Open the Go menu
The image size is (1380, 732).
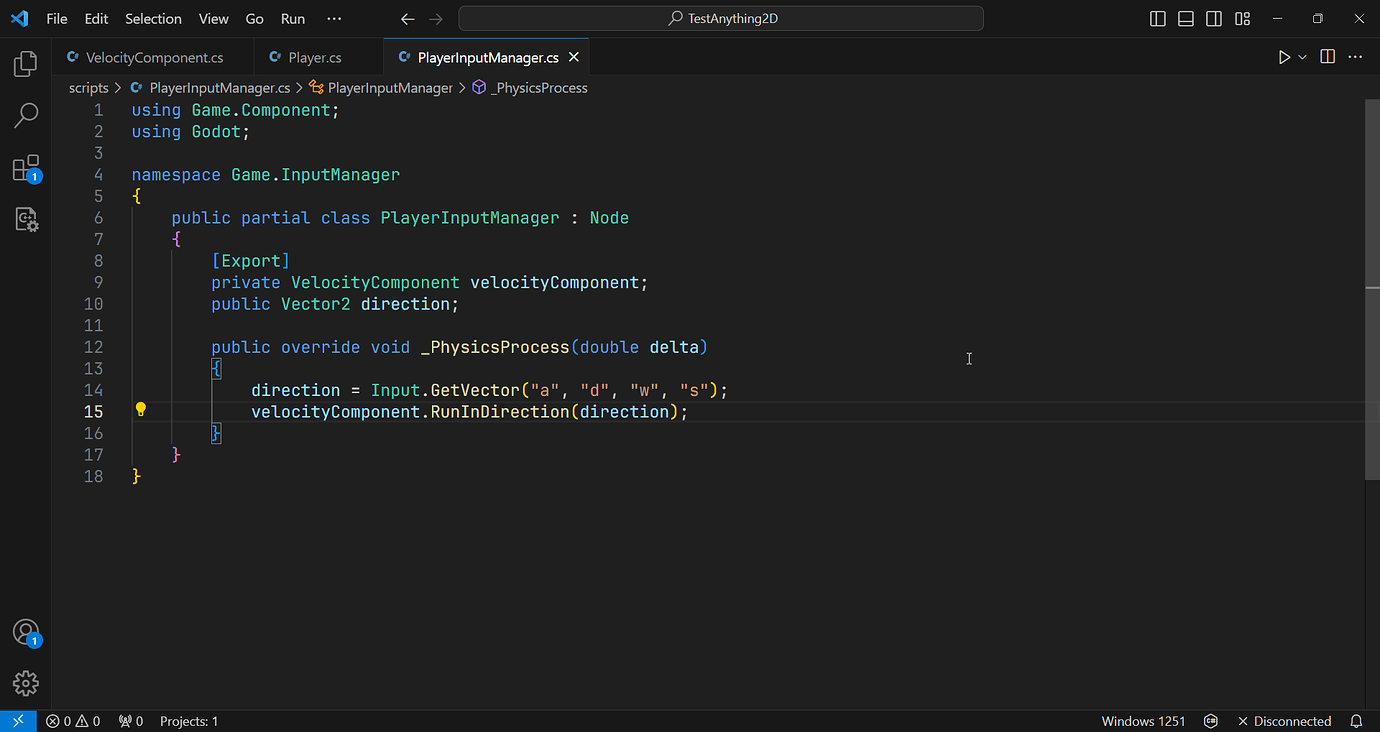click(255, 19)
